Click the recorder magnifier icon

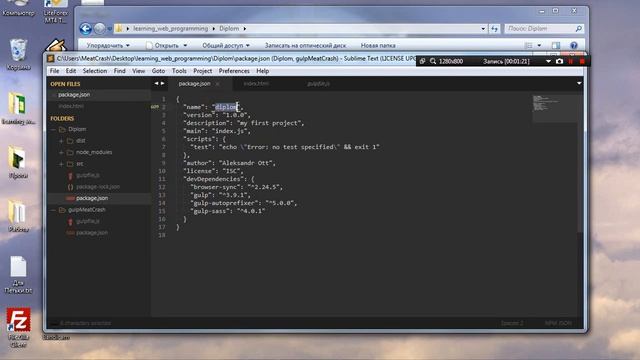pos(433,61)
